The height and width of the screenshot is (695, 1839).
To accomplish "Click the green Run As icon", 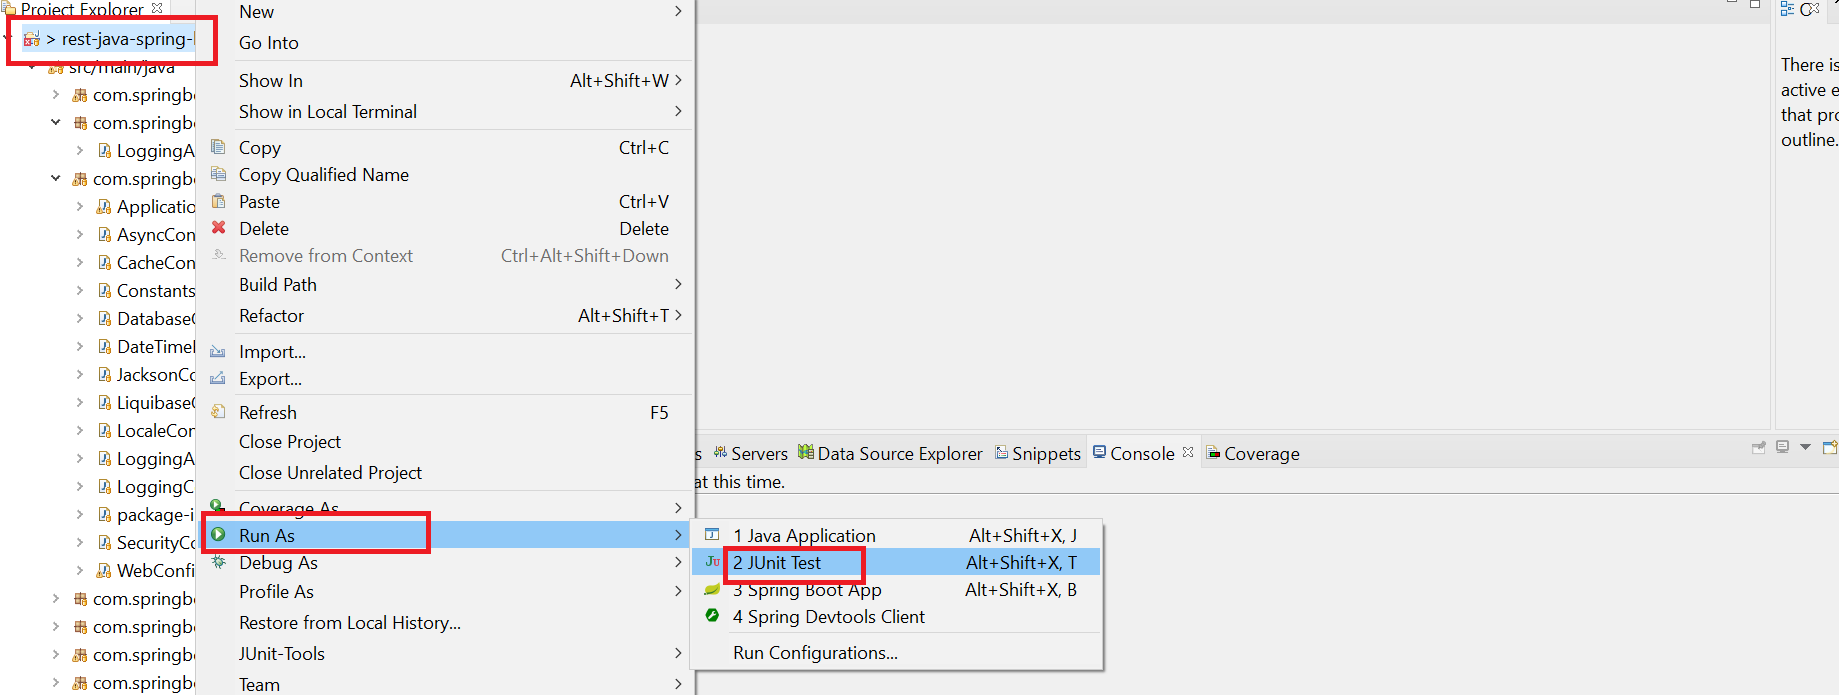I will pos(218,535).
